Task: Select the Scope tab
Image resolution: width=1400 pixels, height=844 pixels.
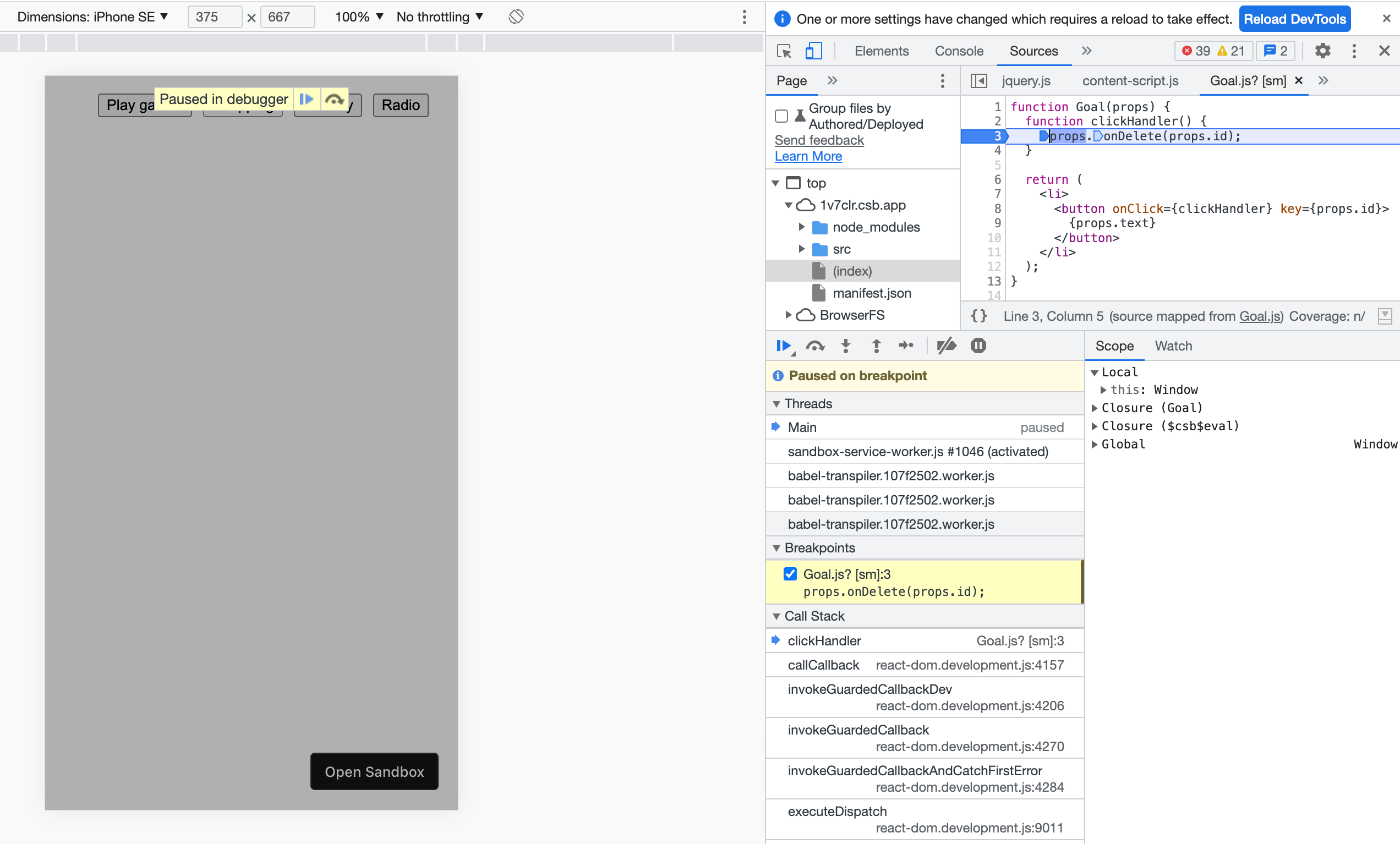Action: (1114, 346)
